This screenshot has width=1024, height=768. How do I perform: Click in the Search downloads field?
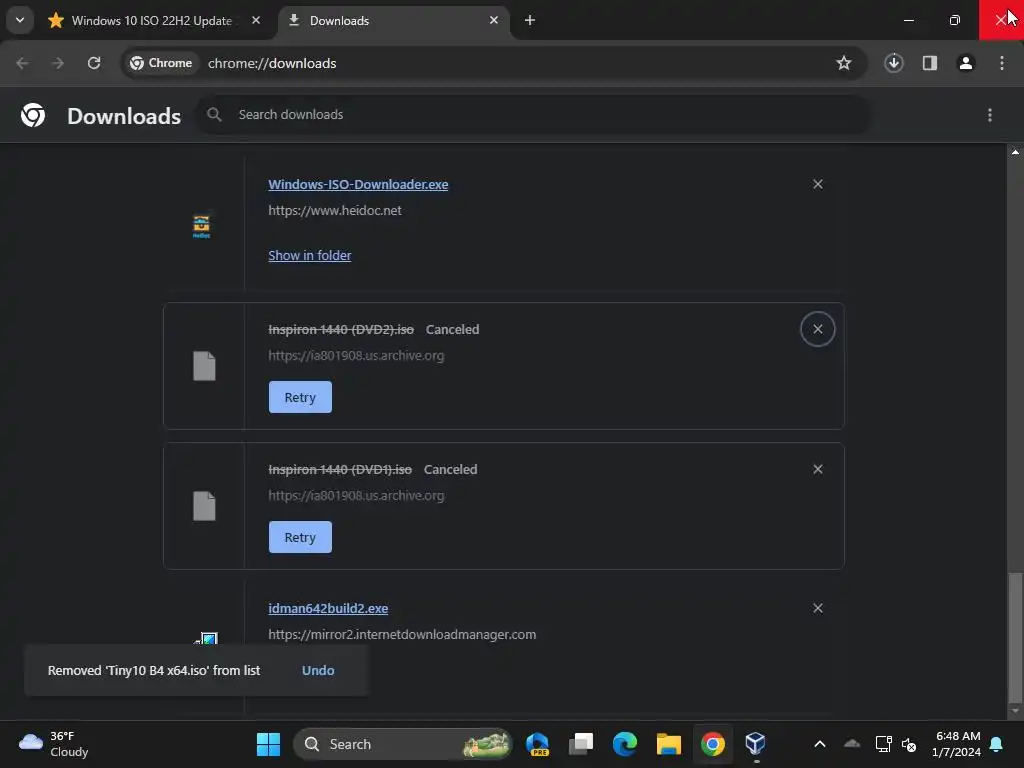(x=532, y=114)
